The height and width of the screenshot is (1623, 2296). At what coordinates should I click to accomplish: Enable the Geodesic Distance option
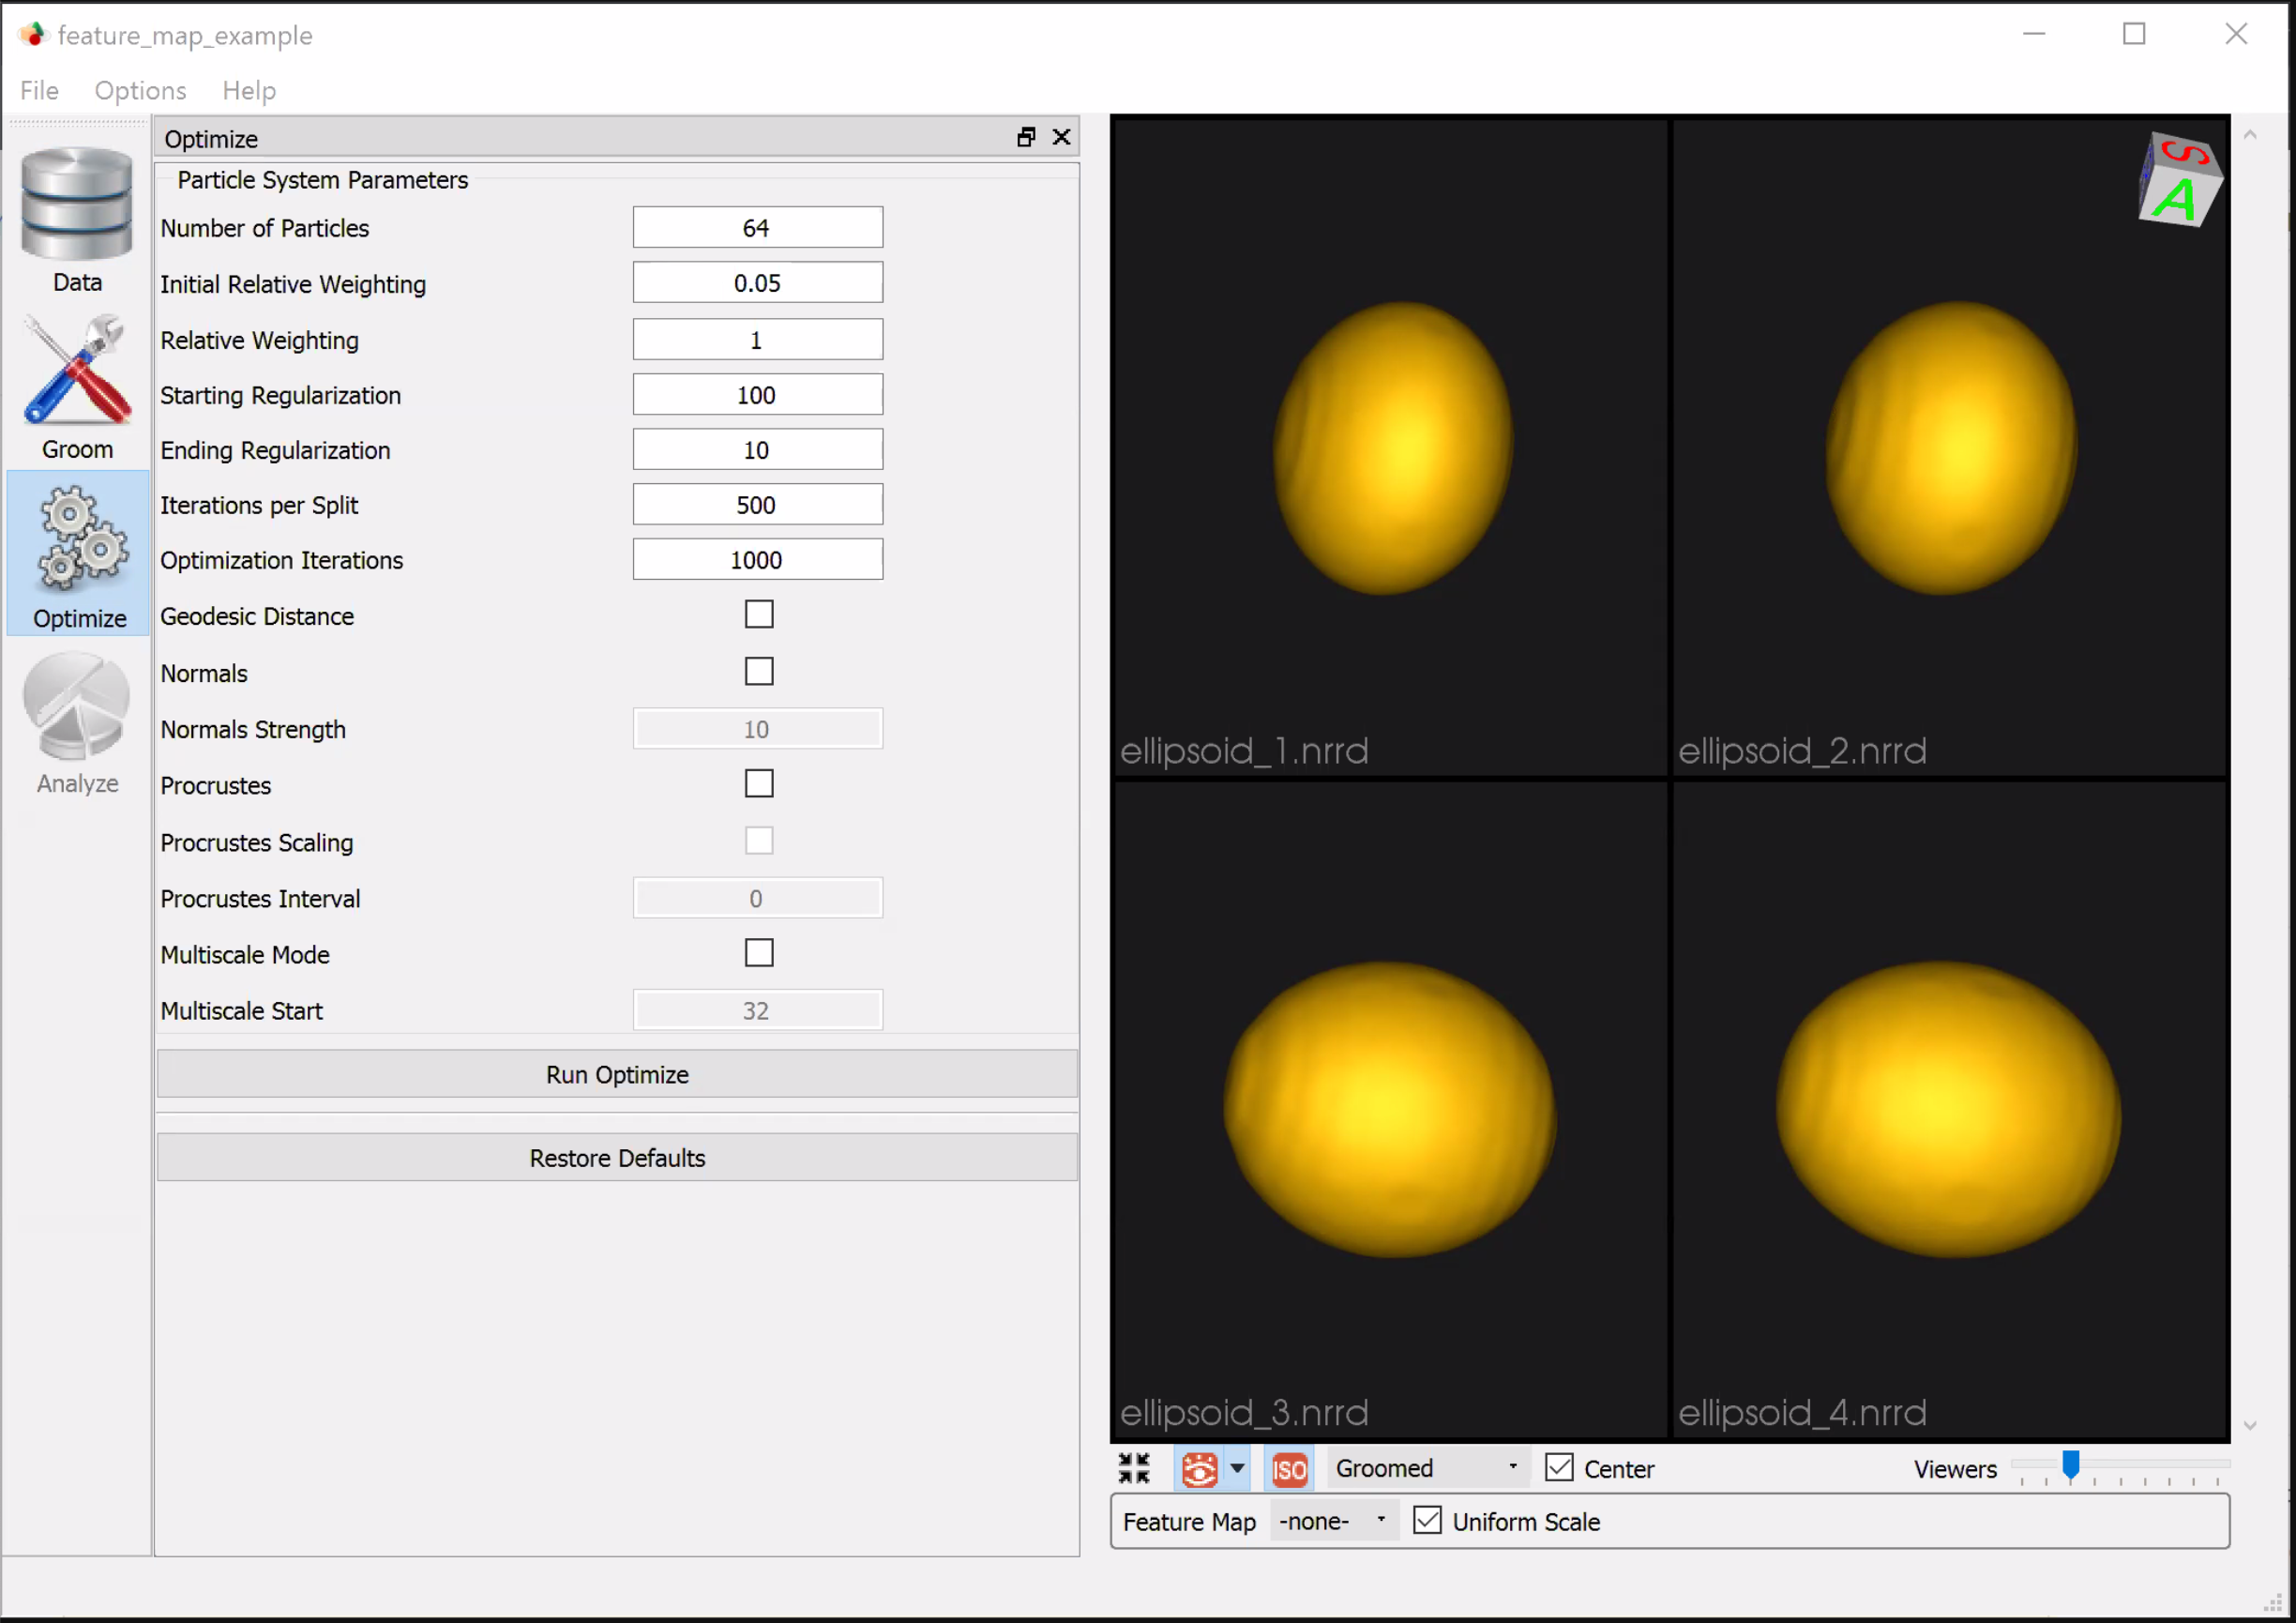tap(758, 614)
